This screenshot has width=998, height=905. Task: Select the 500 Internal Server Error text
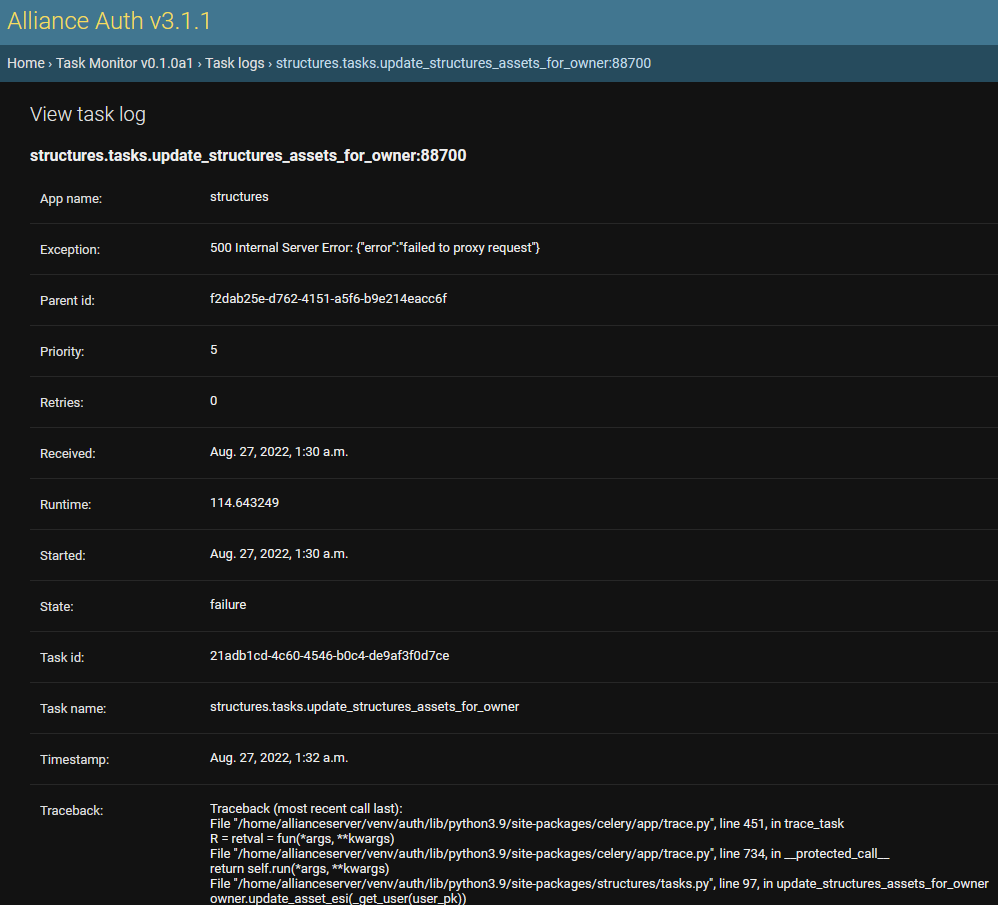(x=375, y=248)
